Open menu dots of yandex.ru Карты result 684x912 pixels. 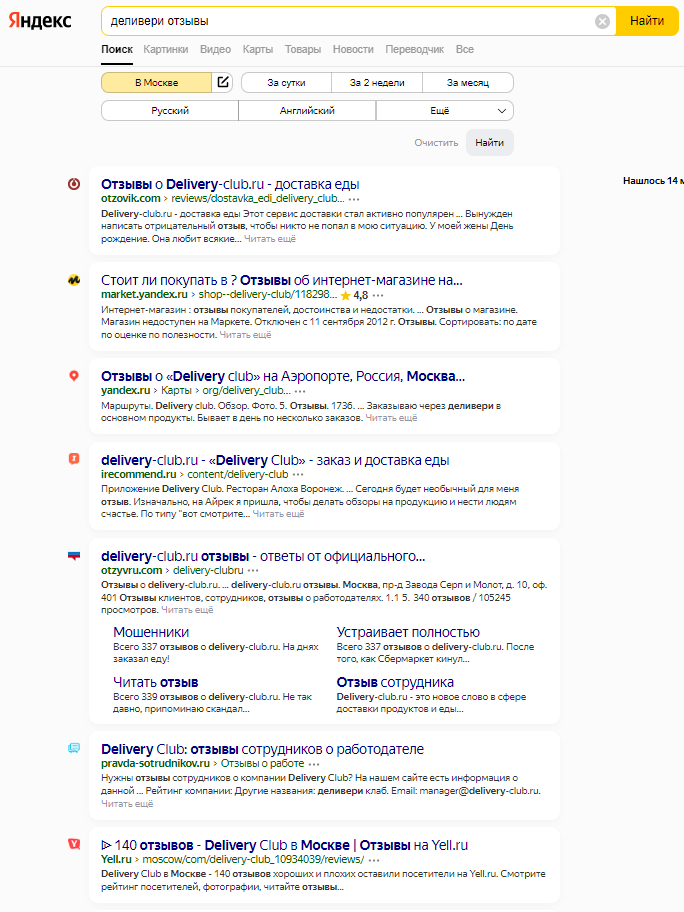click(300, 391)
